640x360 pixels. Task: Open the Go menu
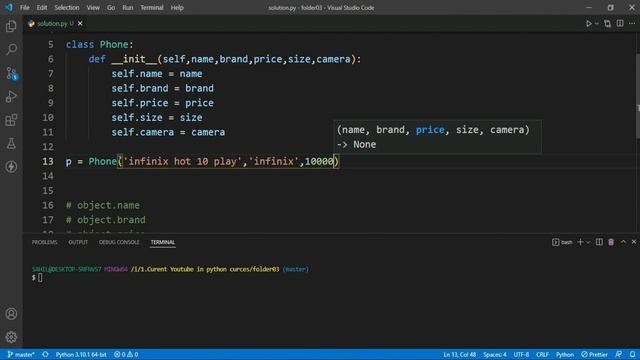(111, 7)
